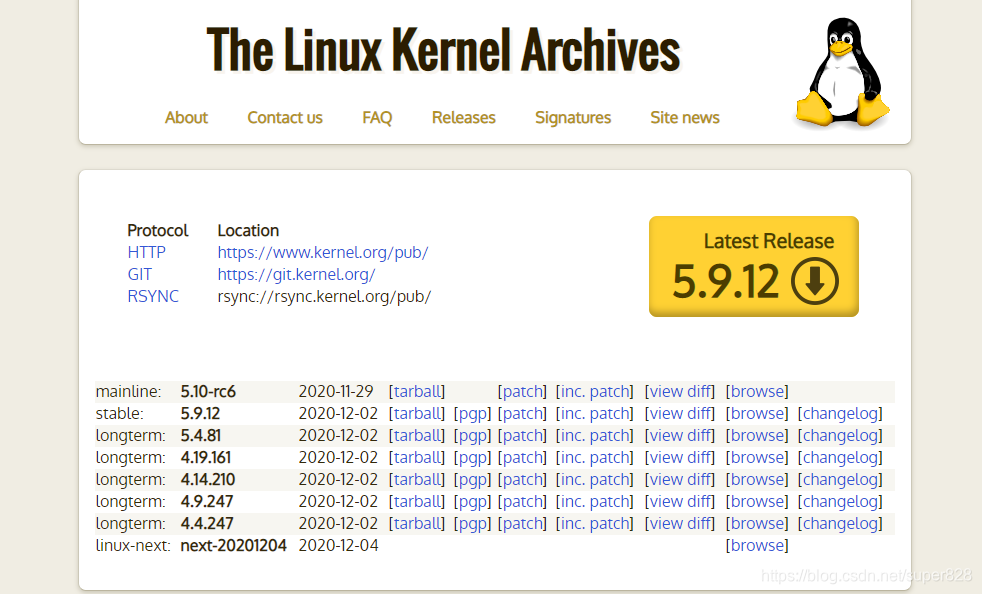
Task: Download tarball for longterm 5.4.81
Action: [x=417, y=435]
